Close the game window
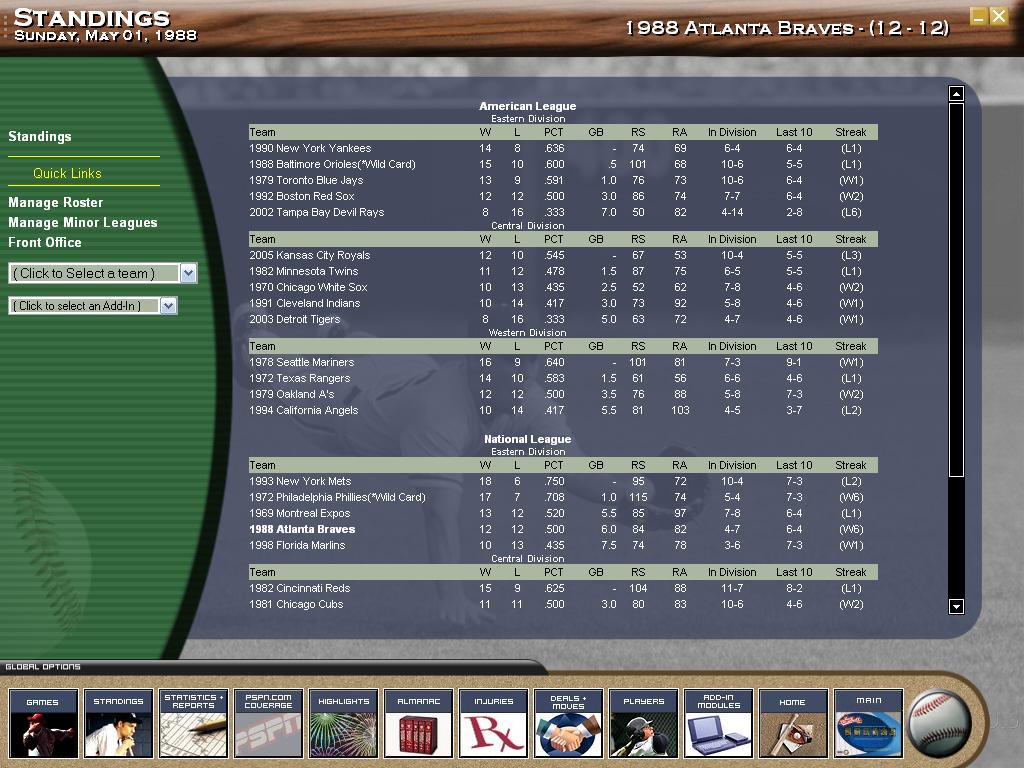1024x768 pixels. (999, 16)
